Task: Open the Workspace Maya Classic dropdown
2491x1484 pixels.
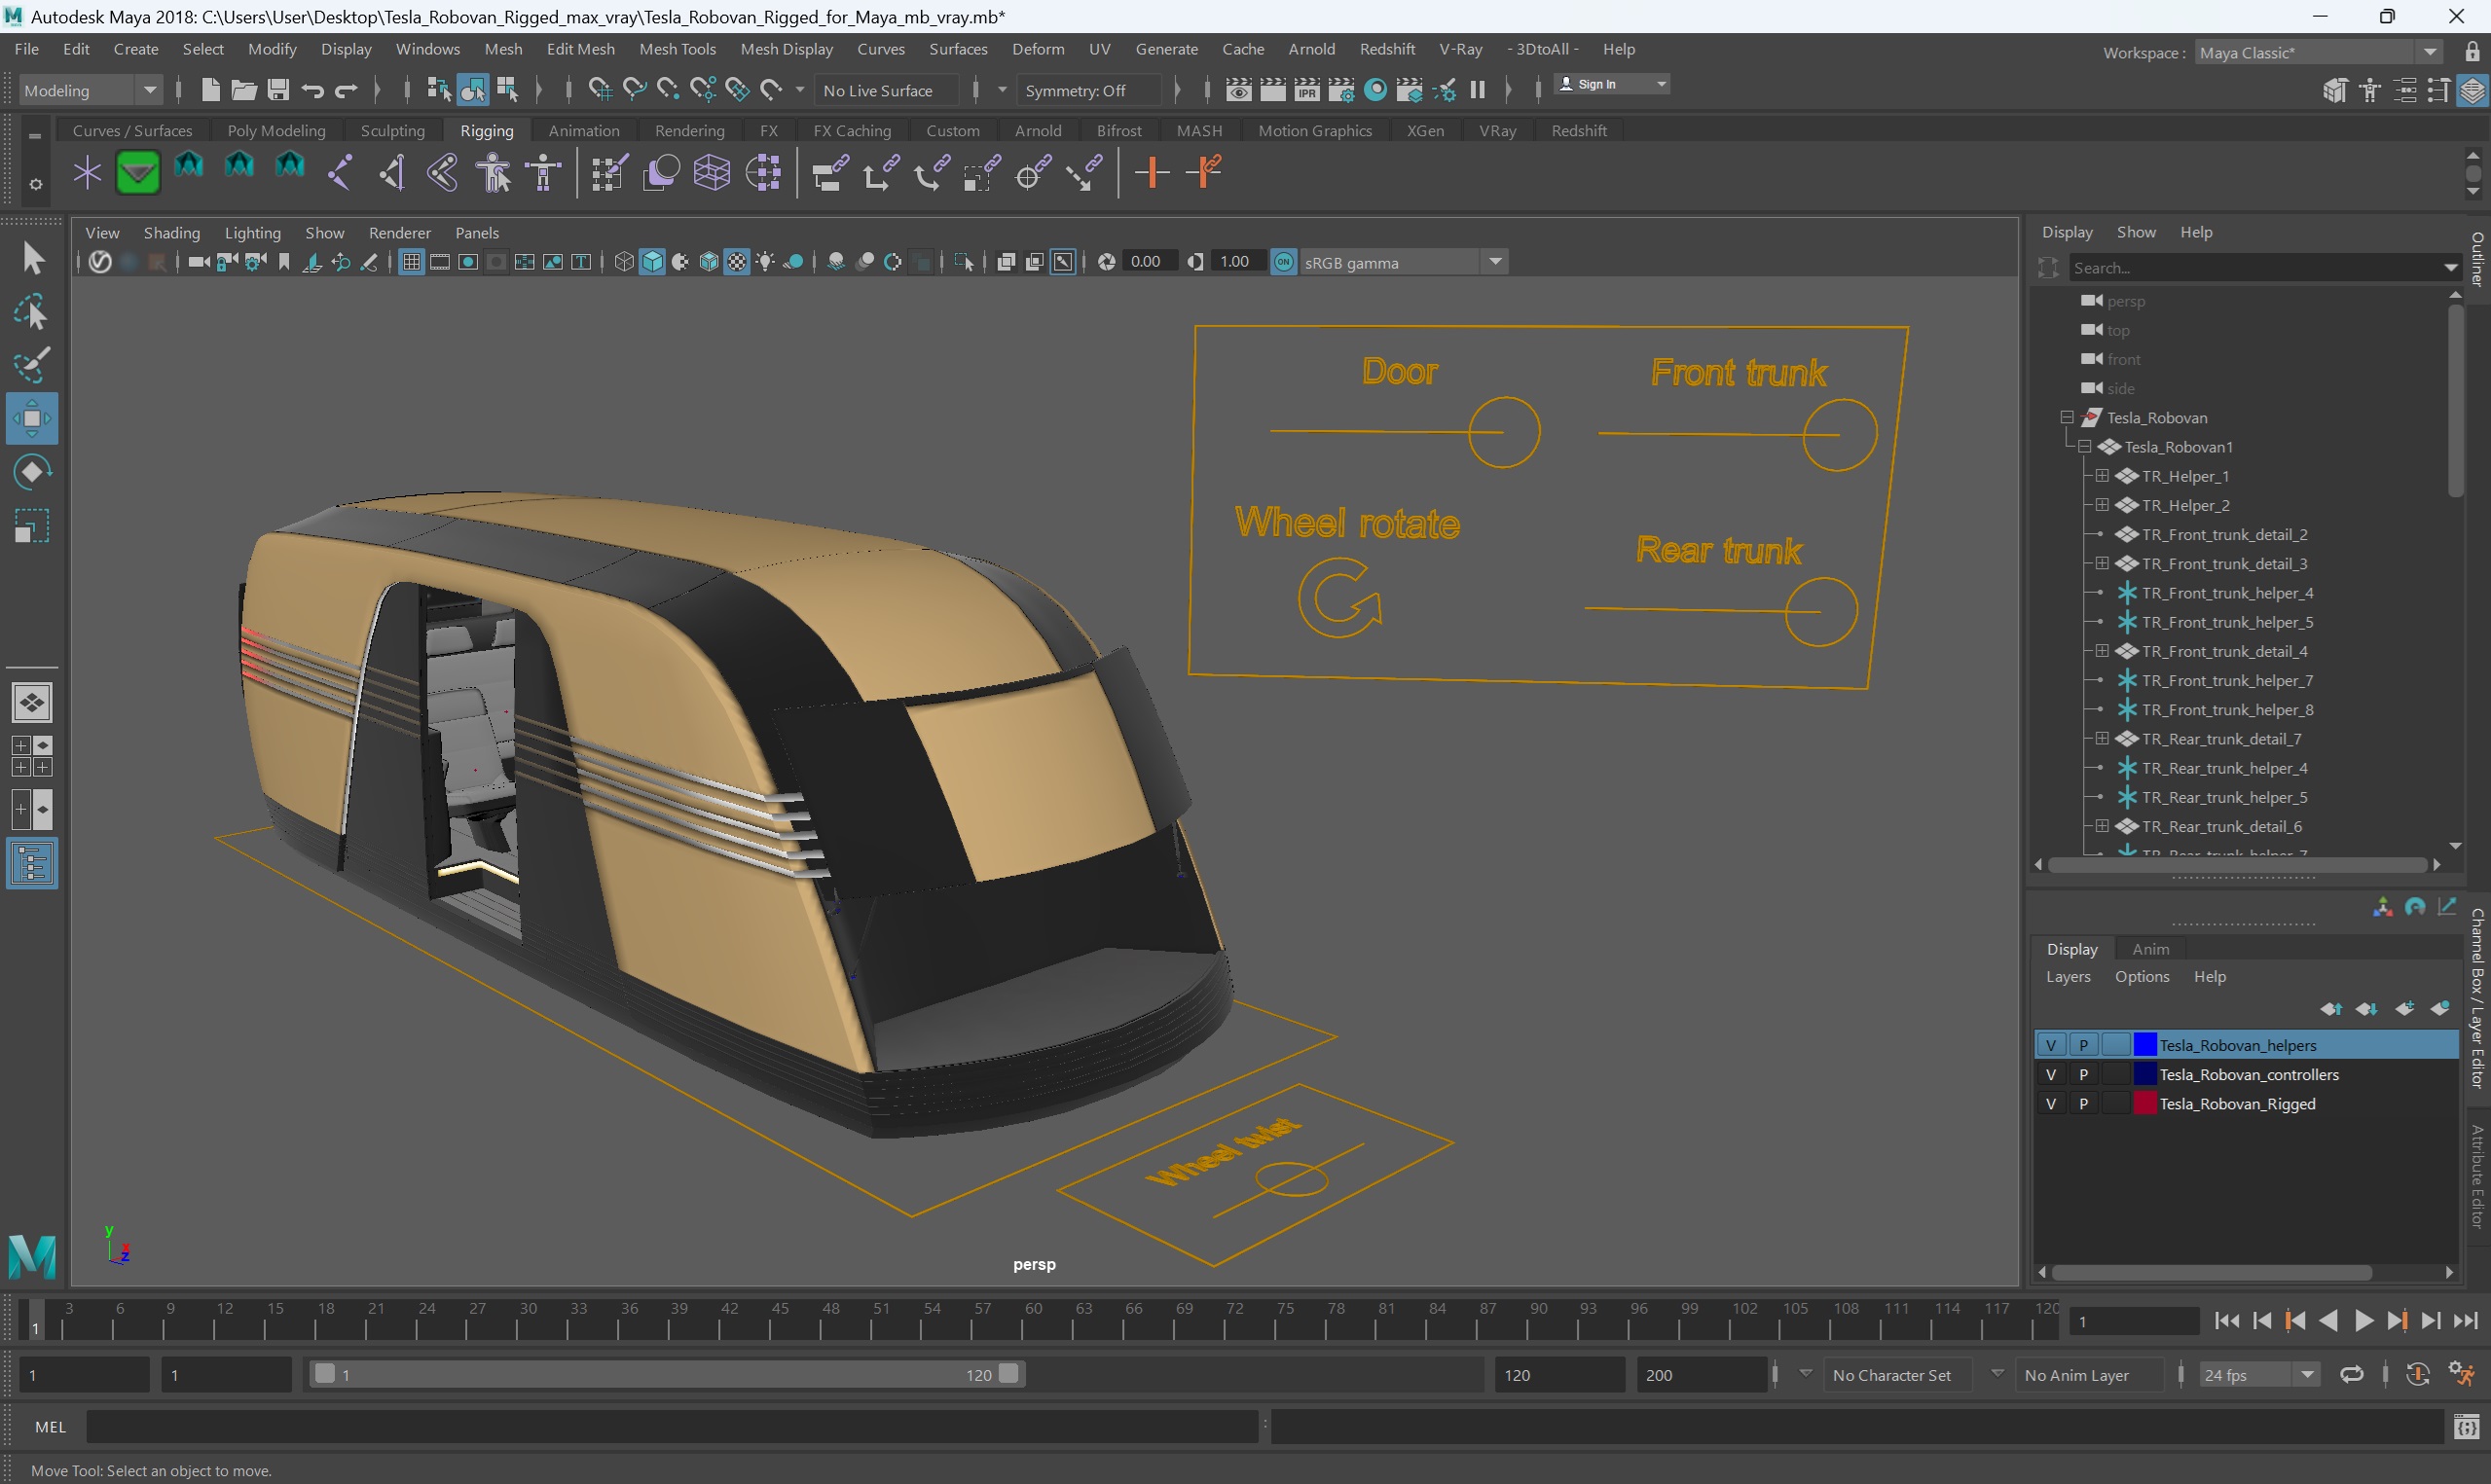Action: (x=2318, y=52)
